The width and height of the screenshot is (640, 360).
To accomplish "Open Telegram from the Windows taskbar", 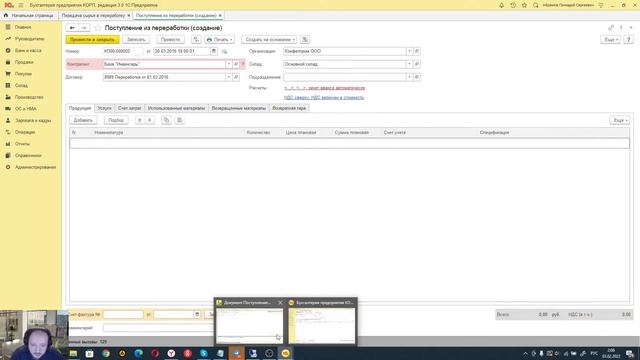I will pyautogui.click(x=236, y=353).
